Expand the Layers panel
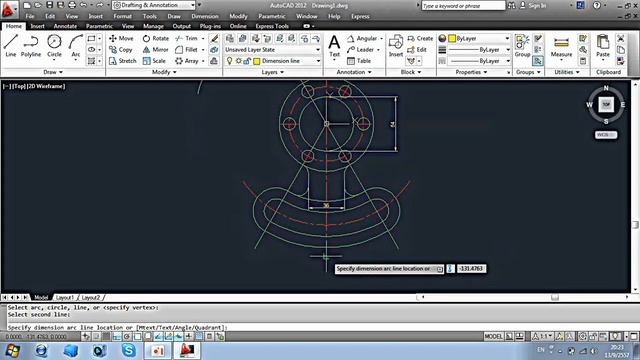640x360 pixels. click(x=273, y=72)
